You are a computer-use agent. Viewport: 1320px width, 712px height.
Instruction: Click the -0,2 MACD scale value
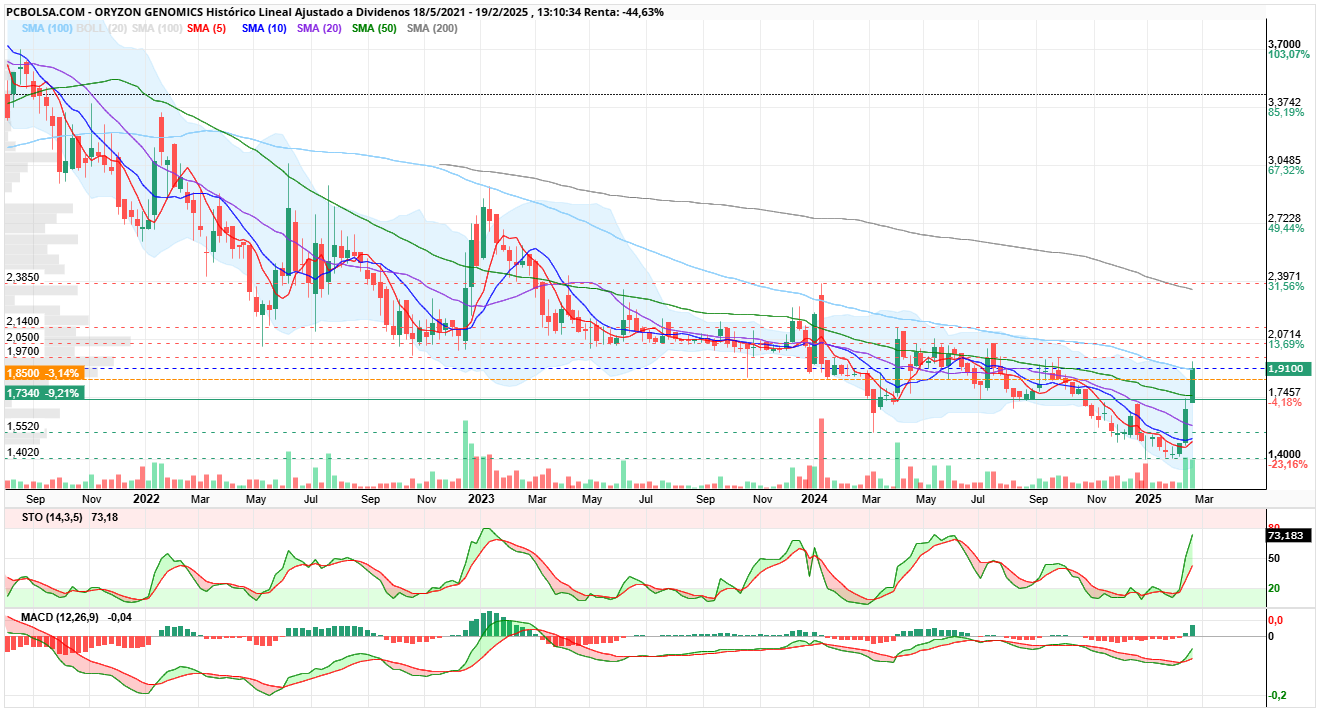pyautogui.click(x=1276, y=695)
